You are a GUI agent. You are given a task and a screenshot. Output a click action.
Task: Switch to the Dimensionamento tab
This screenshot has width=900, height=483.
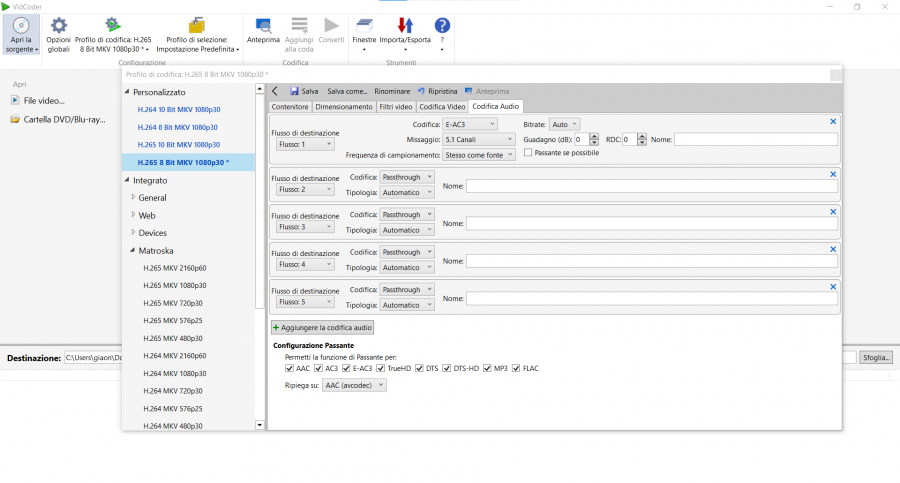point(344,107)
